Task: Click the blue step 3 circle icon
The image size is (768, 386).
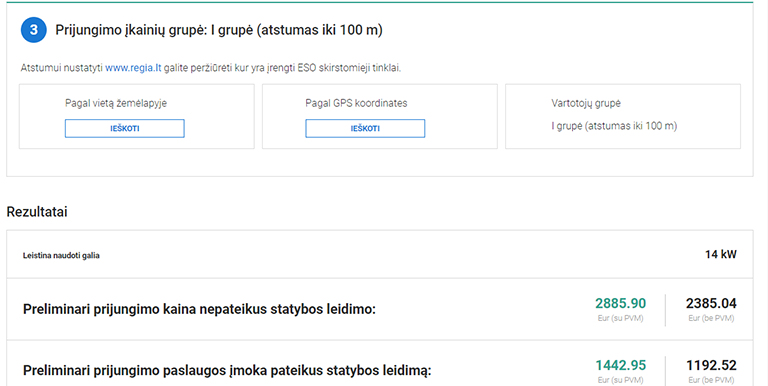Action: click(33, 30)
